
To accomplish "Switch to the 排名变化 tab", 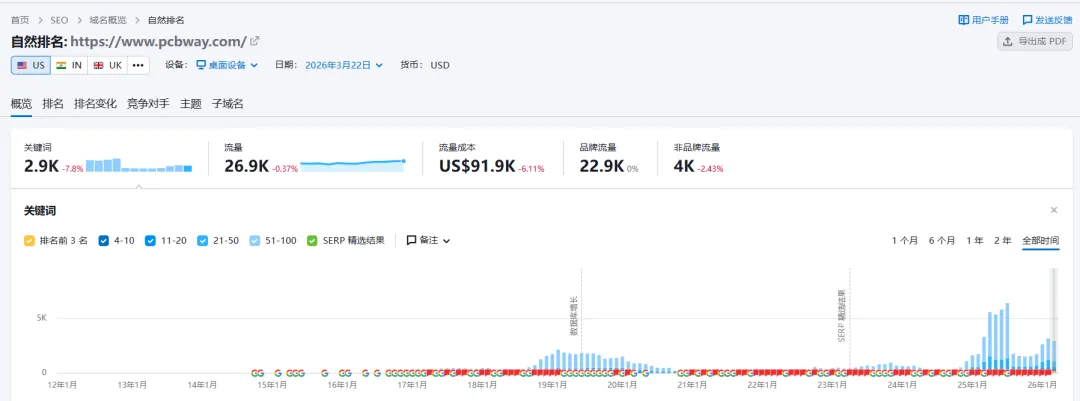I will point(95,104).
